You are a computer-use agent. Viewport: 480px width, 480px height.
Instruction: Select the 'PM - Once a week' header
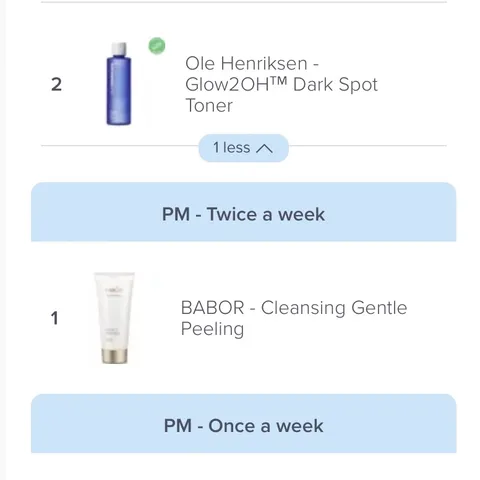coord(243,423)
